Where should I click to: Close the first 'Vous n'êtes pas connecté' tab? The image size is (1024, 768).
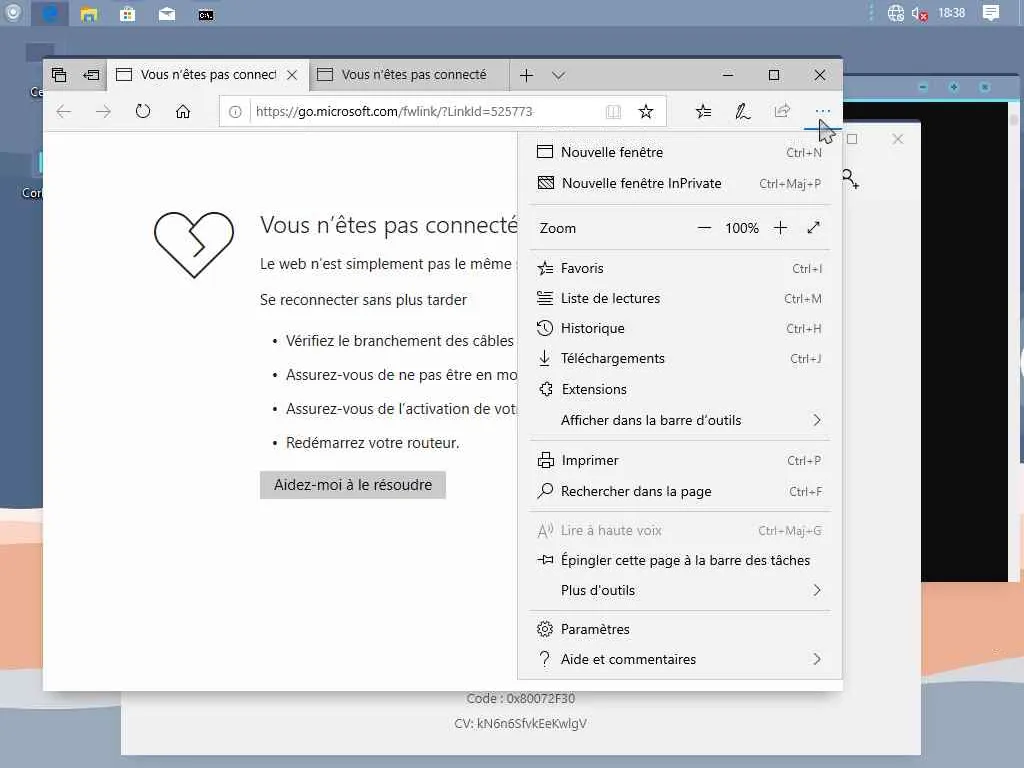[292, 75]
